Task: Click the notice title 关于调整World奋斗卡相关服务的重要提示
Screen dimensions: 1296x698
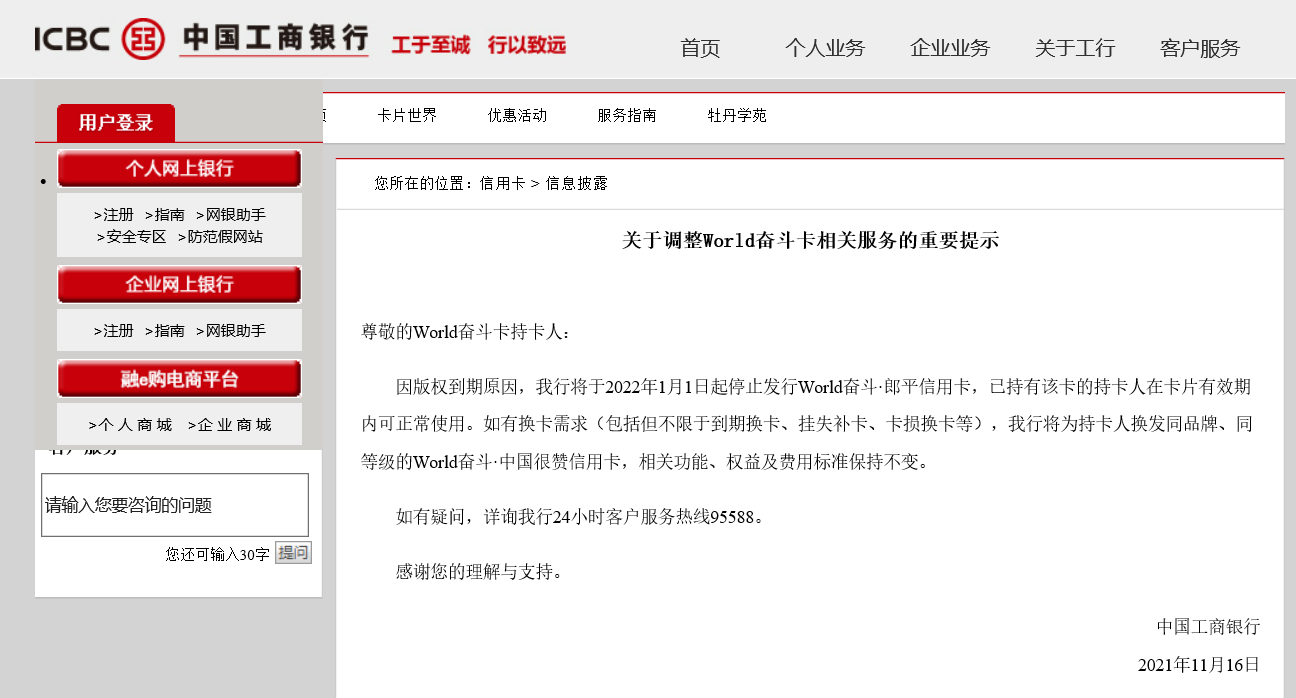Action: [x=810, y=240]
